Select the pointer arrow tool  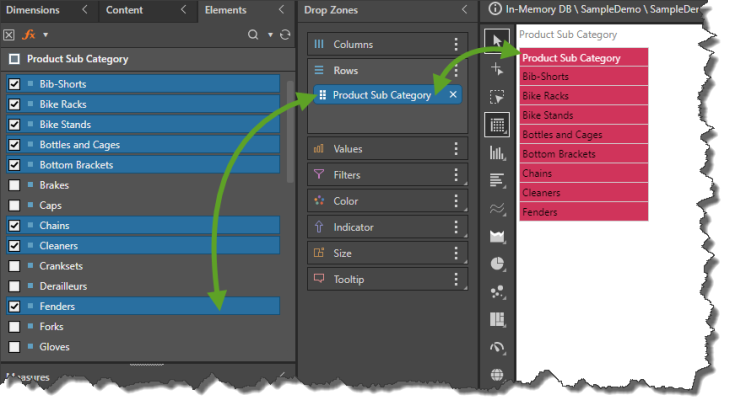pyautogui.click(x=497, y=41)
